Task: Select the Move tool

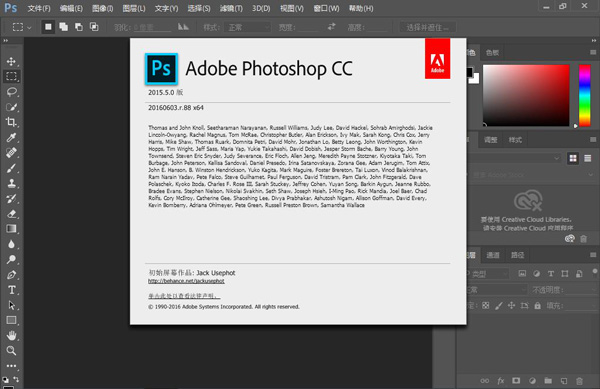Action: click(x=11, y=61)
